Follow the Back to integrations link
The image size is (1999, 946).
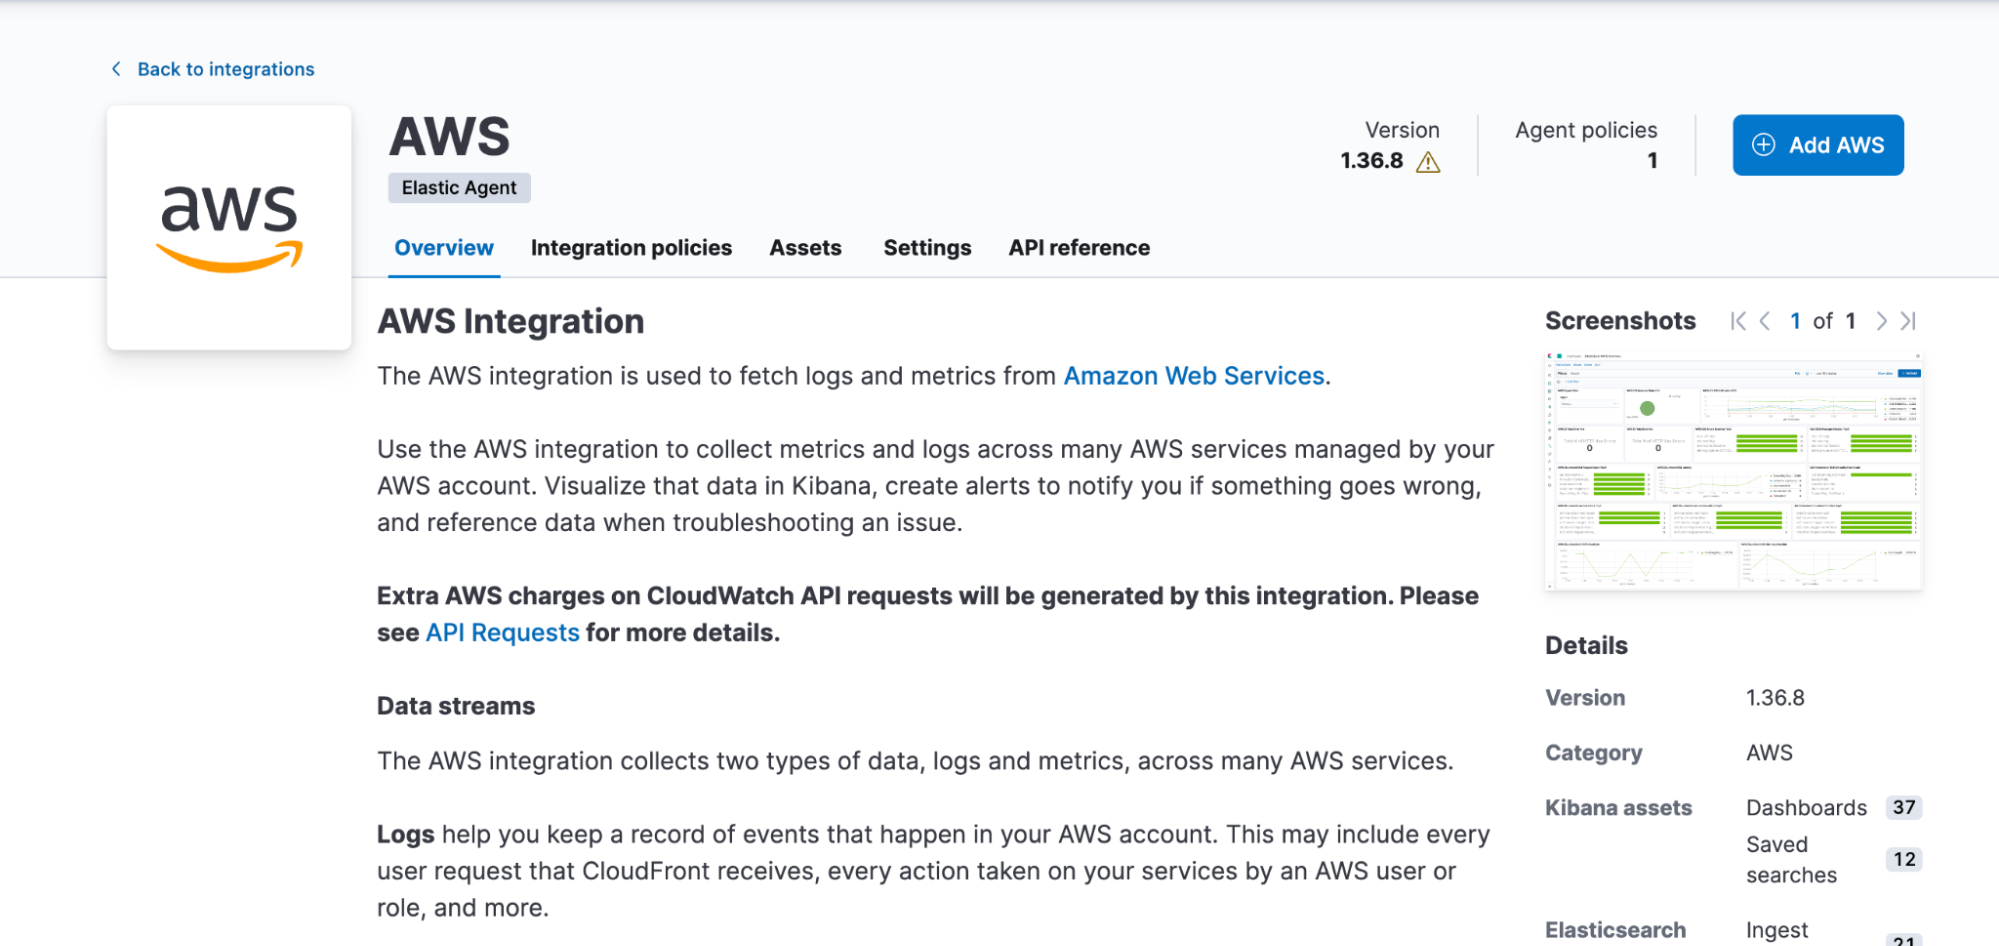[226, 69]
